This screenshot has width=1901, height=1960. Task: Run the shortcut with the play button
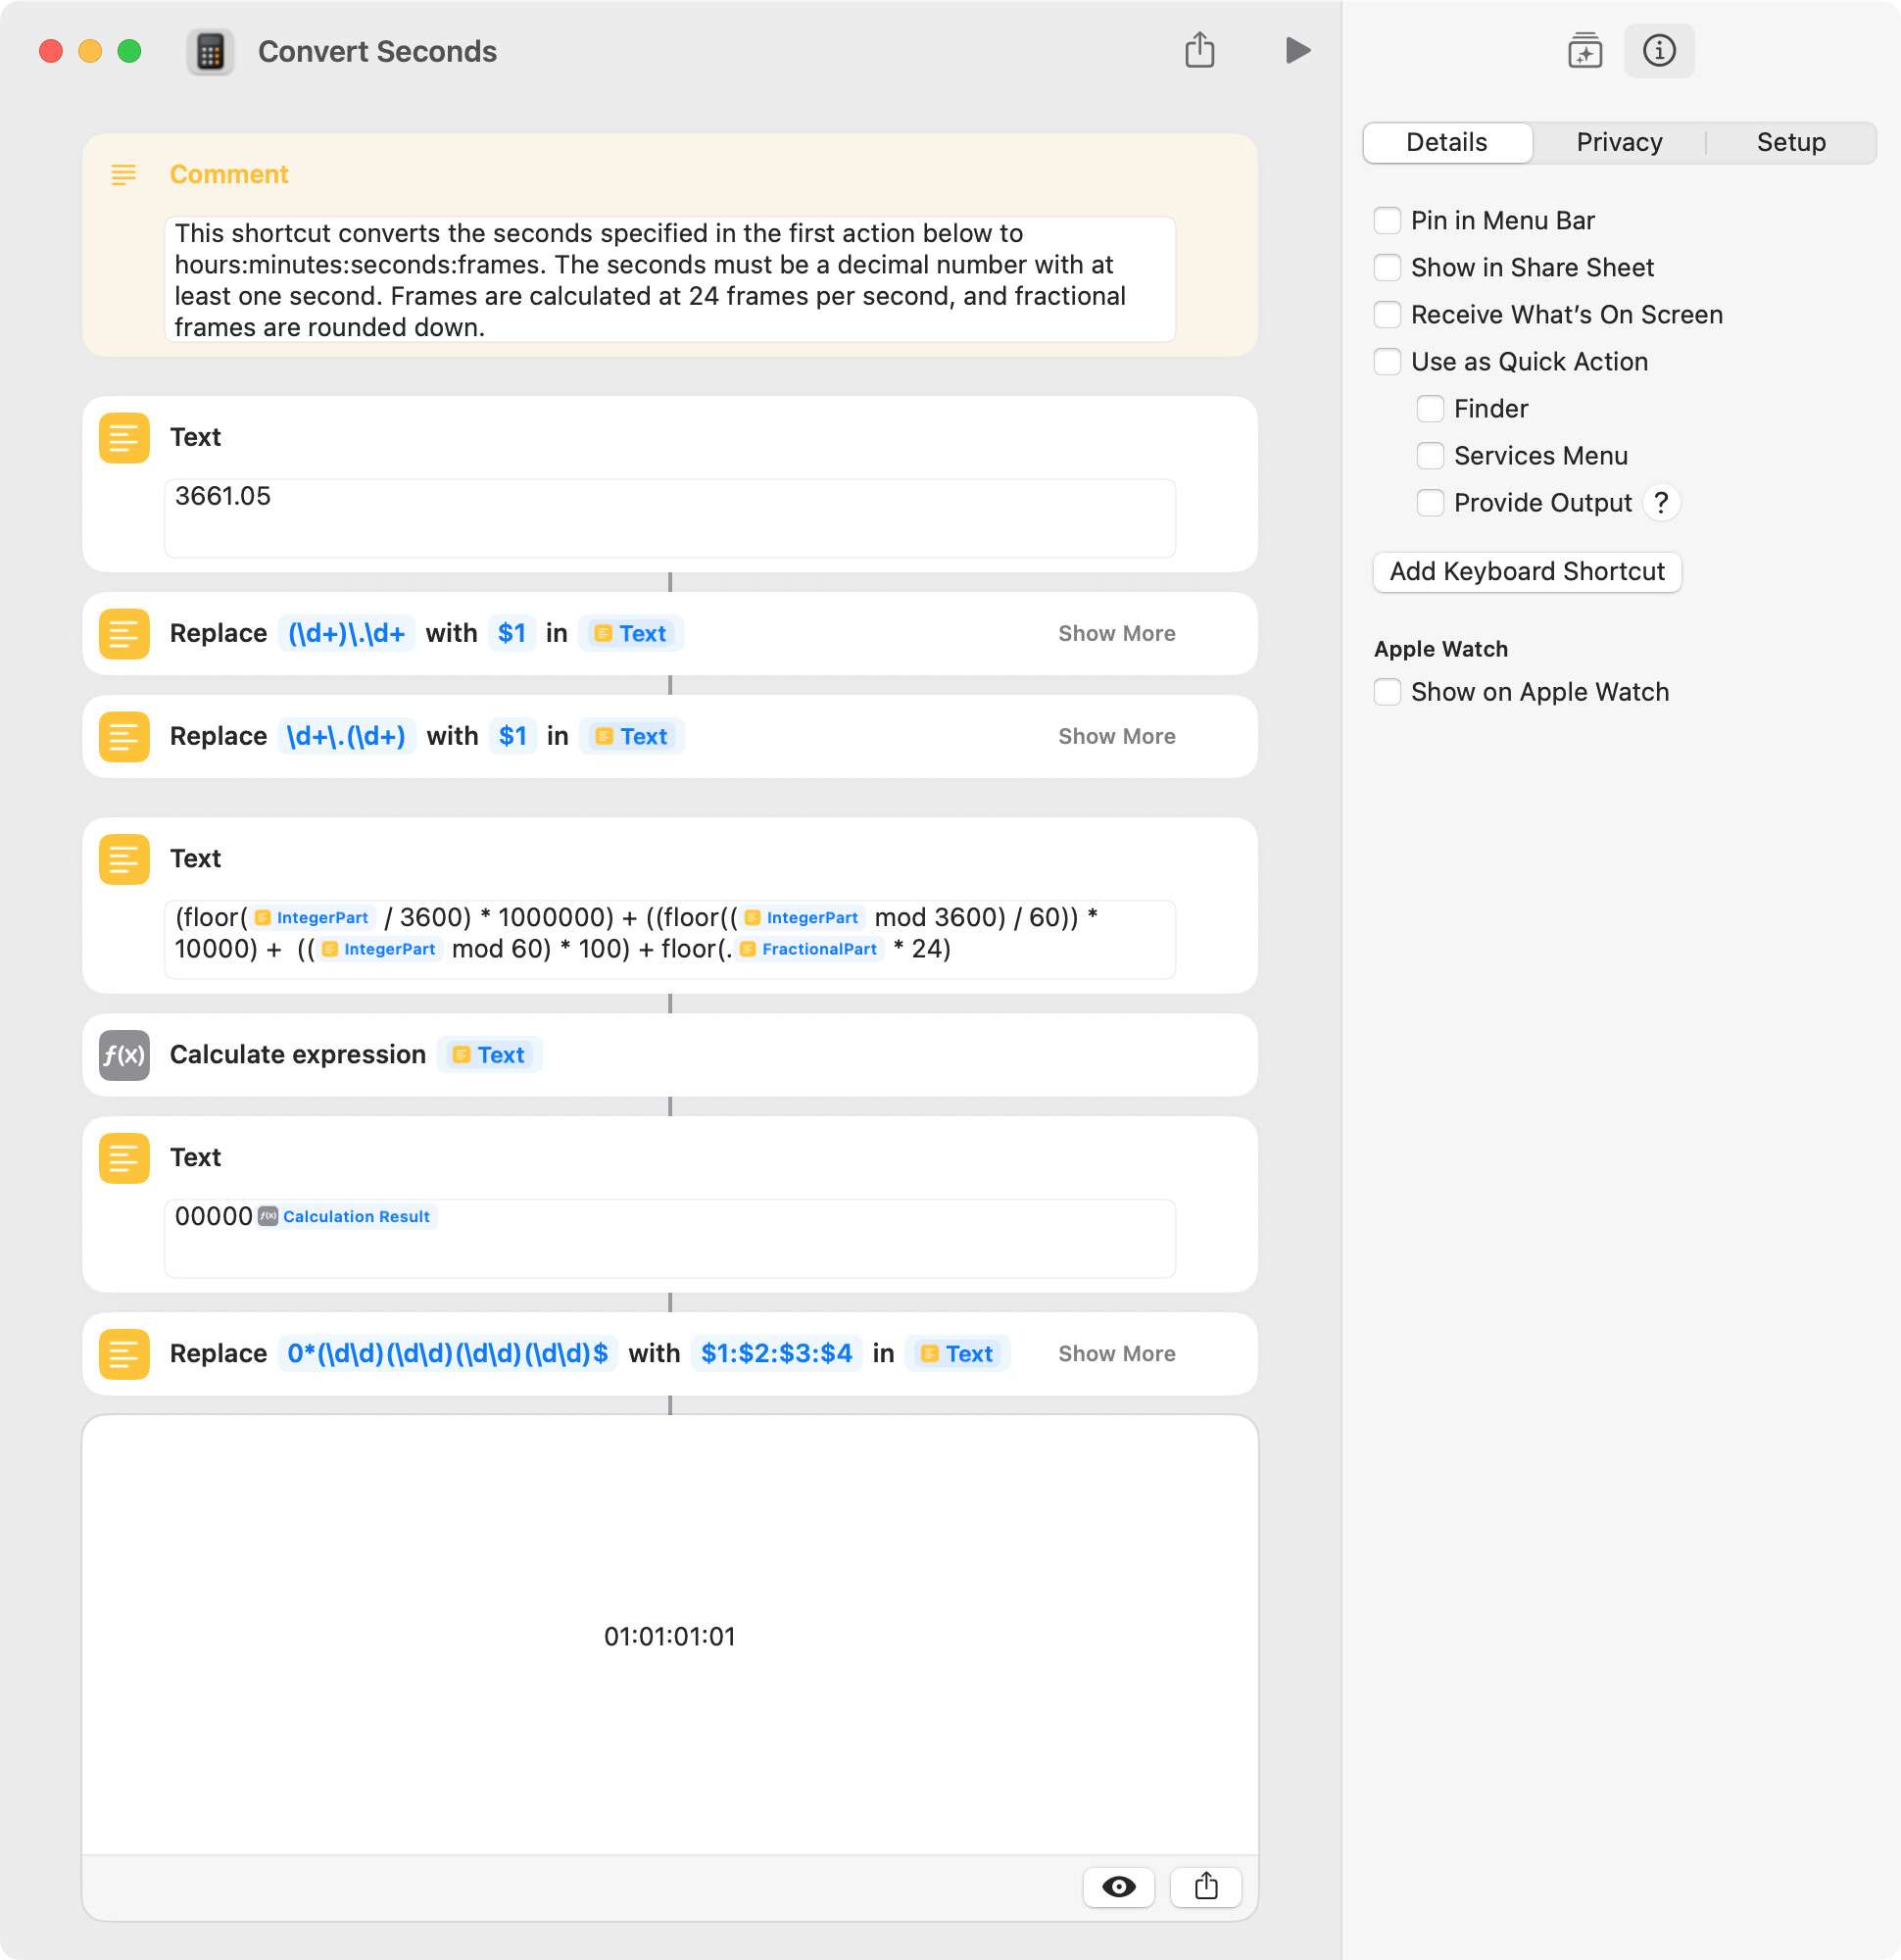point(1297,51)
